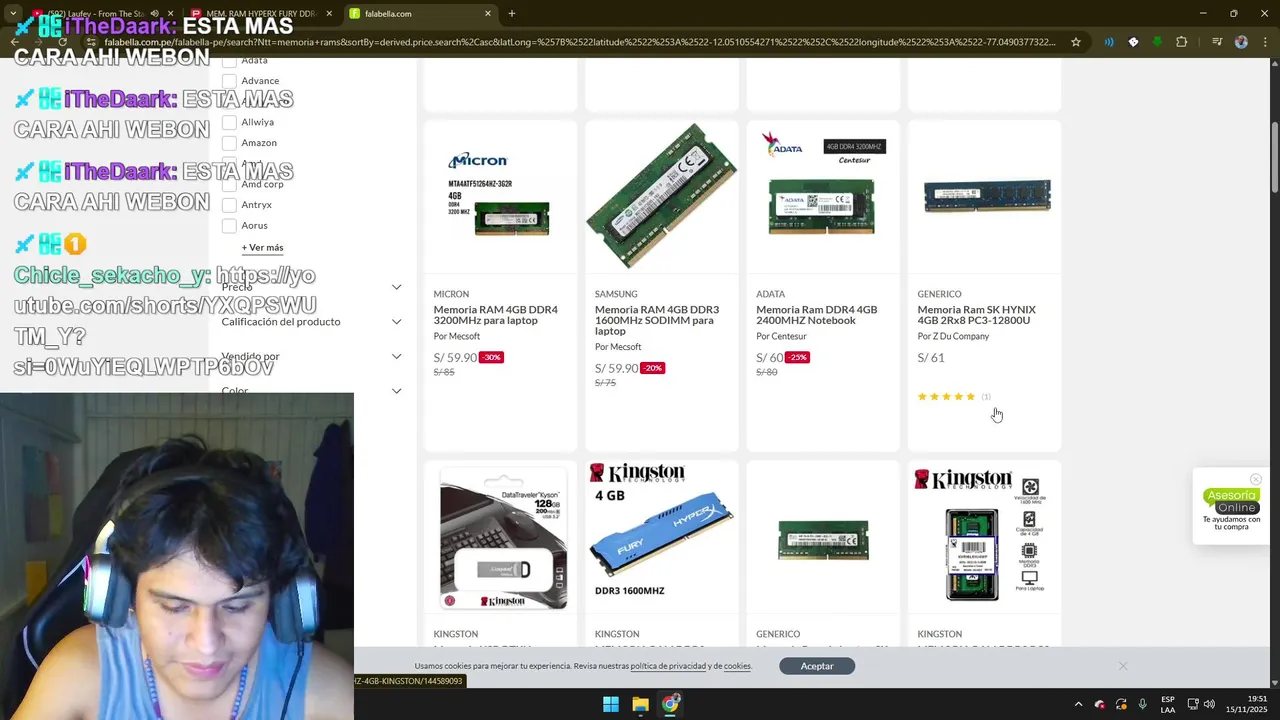Check the Amd corp brand checkbox
Image resolution: width=1280 pixels, height=720 pixels.
click(x=229, y=184)
